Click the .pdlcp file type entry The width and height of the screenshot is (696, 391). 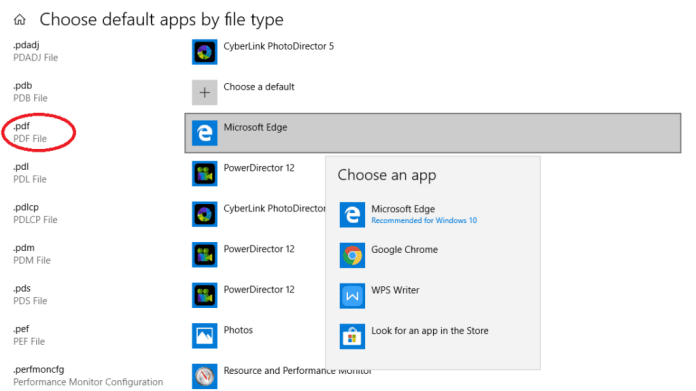tap(35, 213)
